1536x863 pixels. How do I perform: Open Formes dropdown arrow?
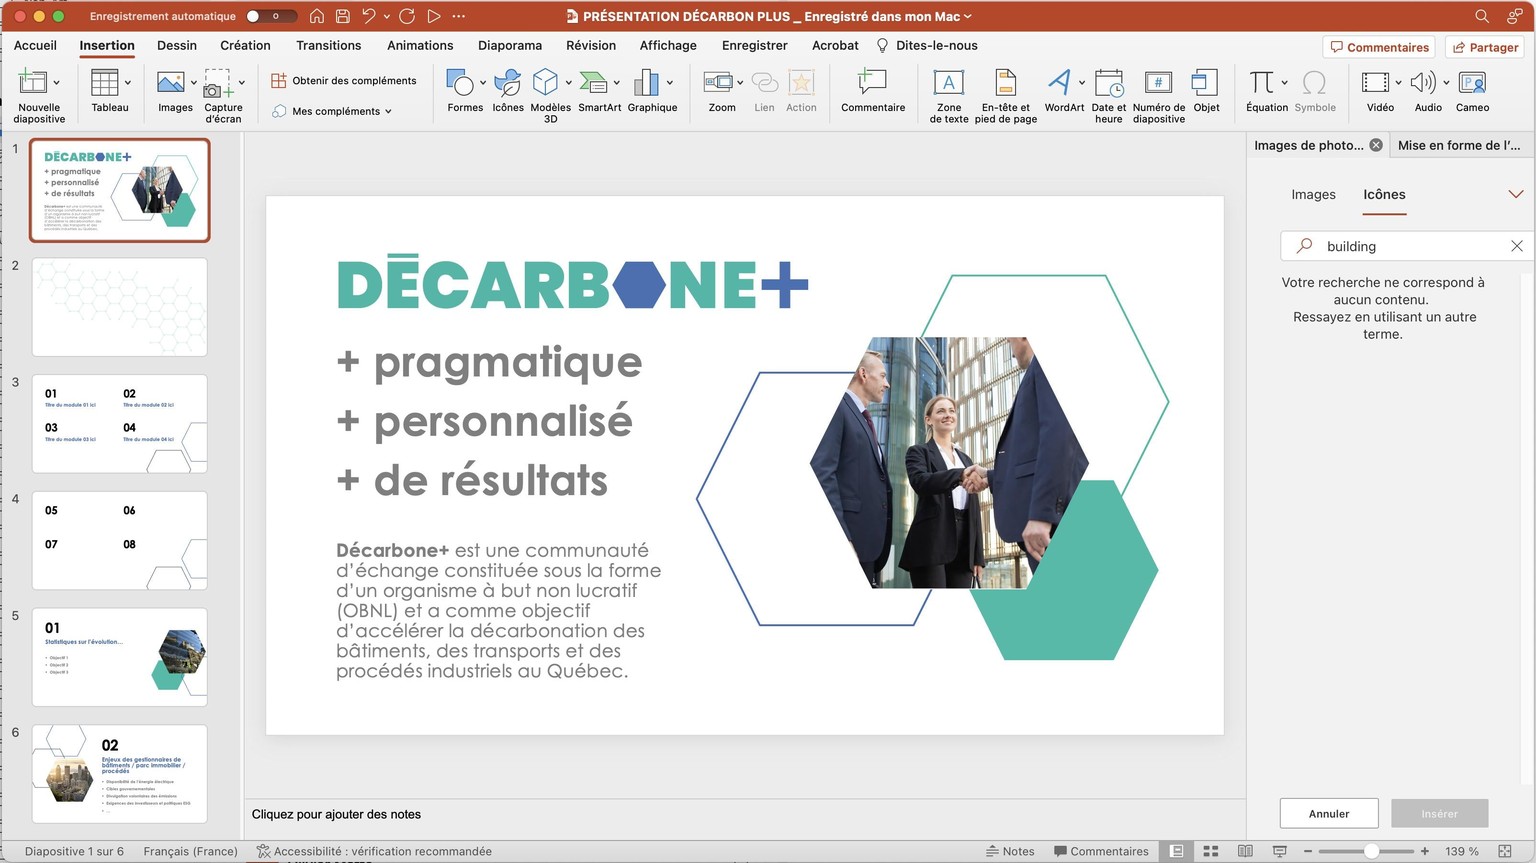point(482,83)
